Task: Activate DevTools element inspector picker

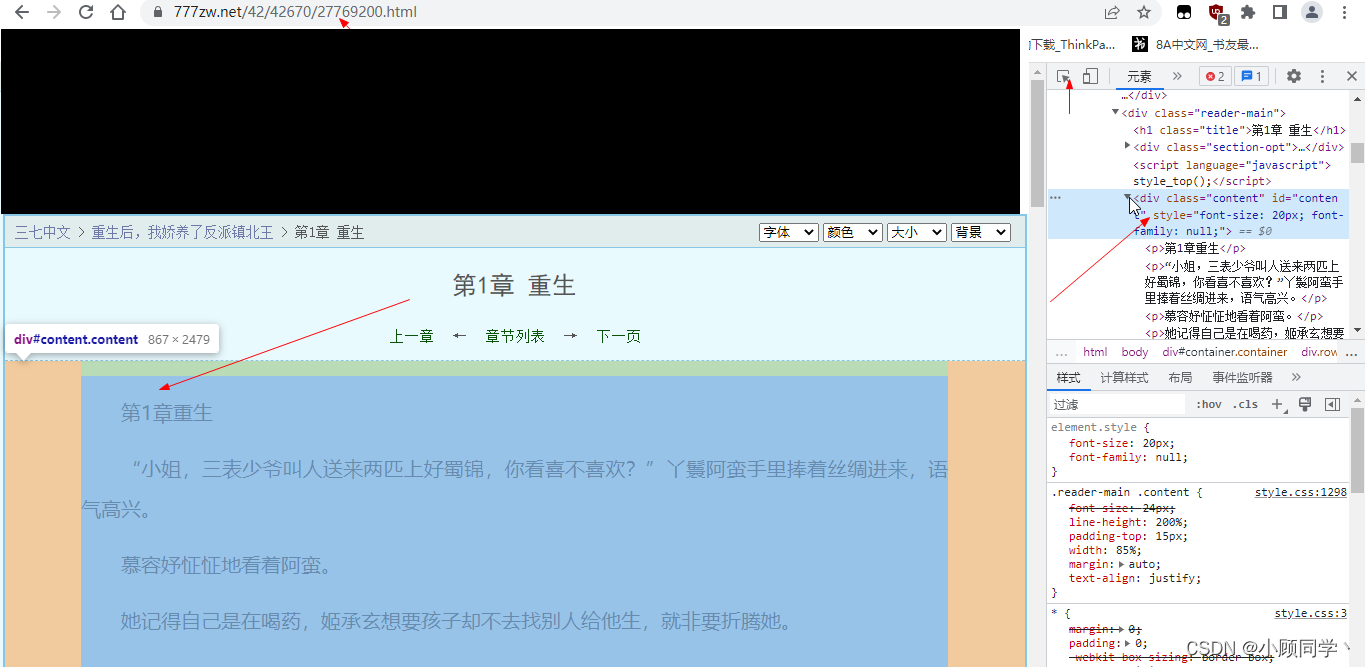Action: click(1064, 76)
